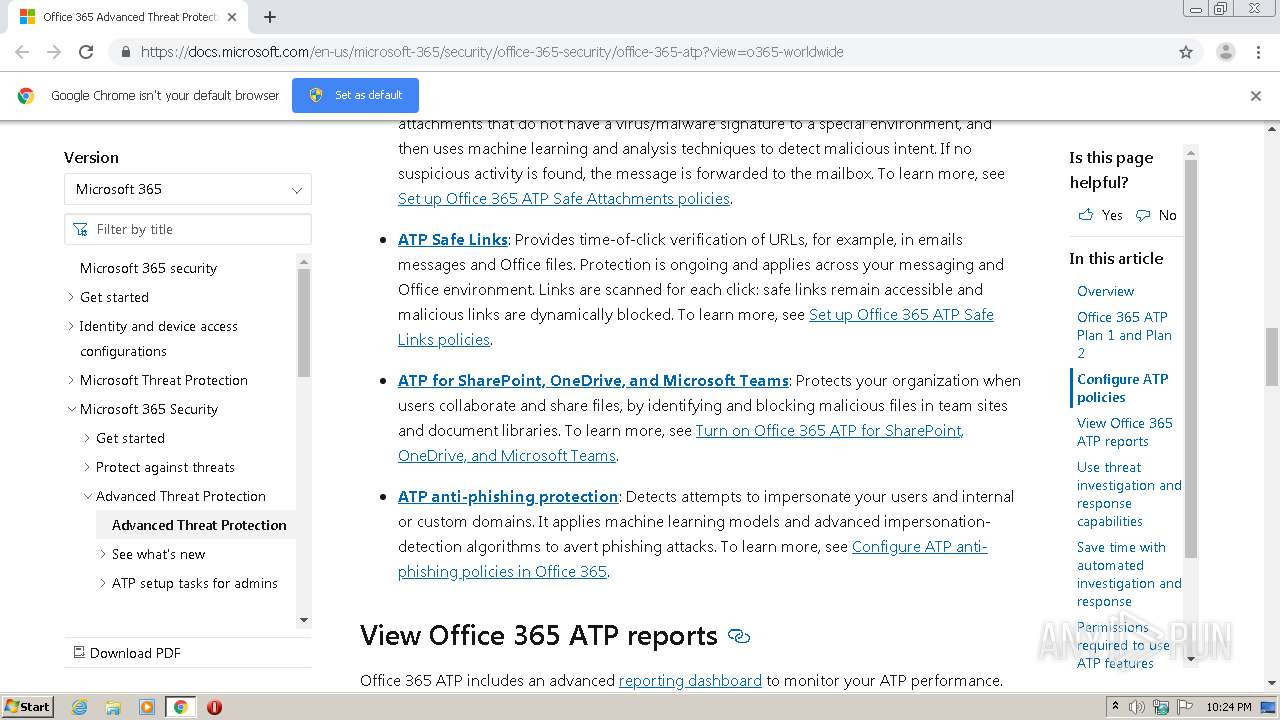Click the Filter by title field

(x=188, y=229)
